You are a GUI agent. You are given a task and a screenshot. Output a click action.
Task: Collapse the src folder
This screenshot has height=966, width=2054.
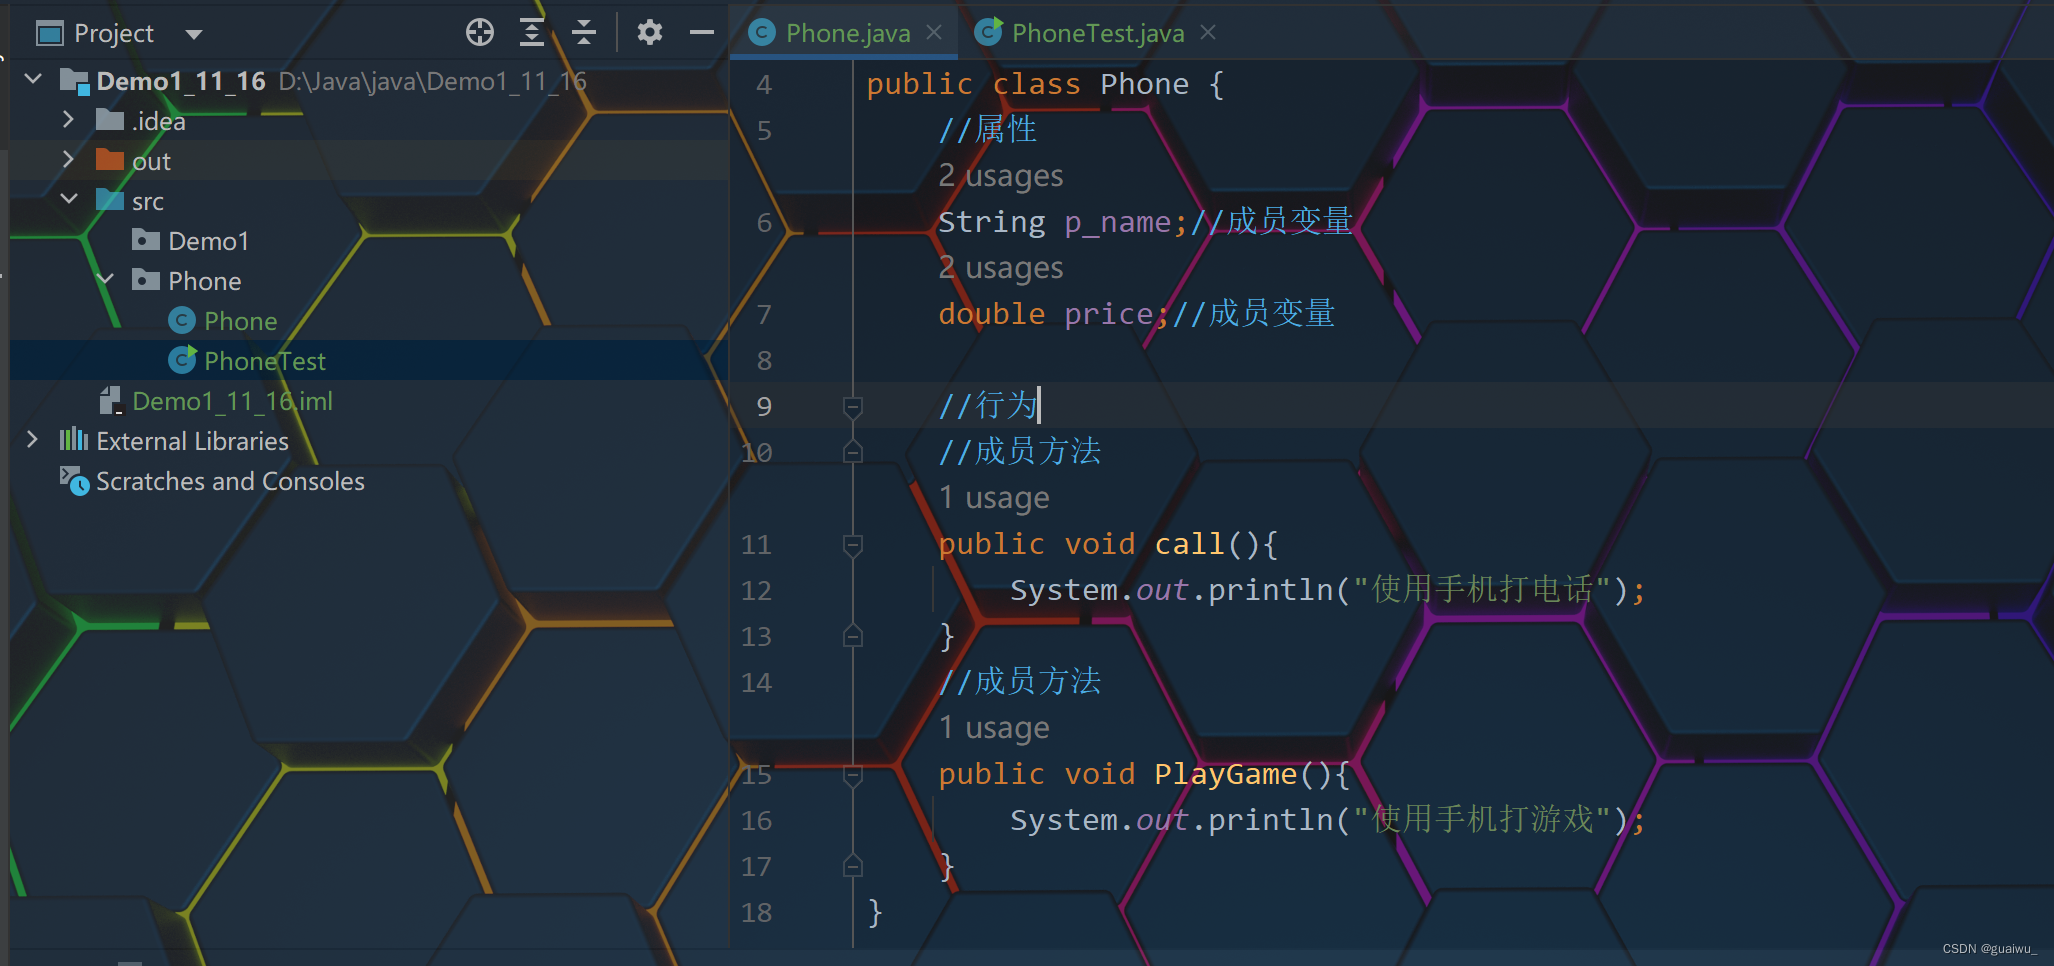(68, 200)
